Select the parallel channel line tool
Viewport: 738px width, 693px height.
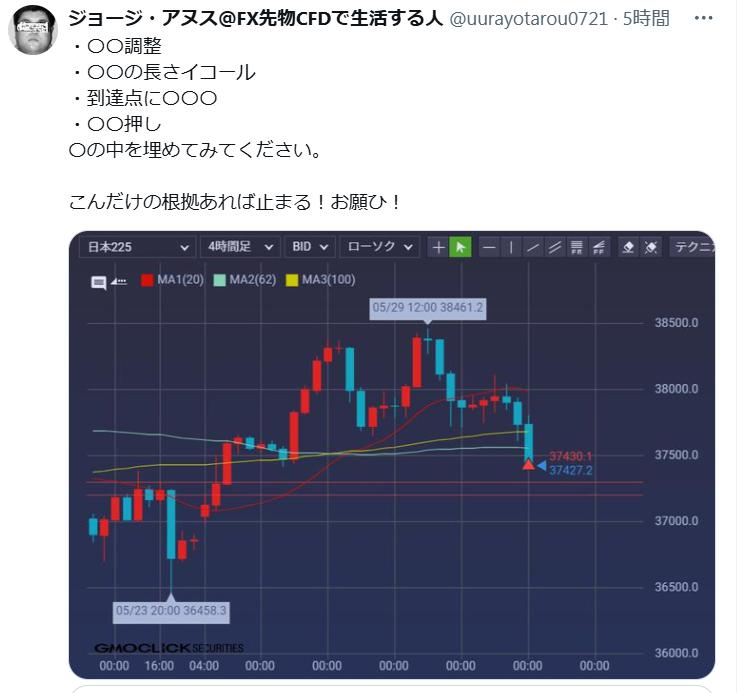(554, 247)
